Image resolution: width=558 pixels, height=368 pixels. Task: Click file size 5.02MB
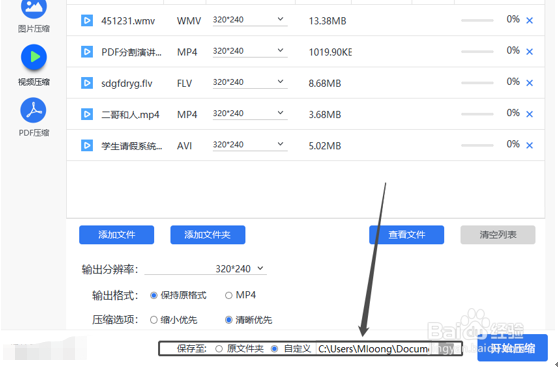pos(325,146)
